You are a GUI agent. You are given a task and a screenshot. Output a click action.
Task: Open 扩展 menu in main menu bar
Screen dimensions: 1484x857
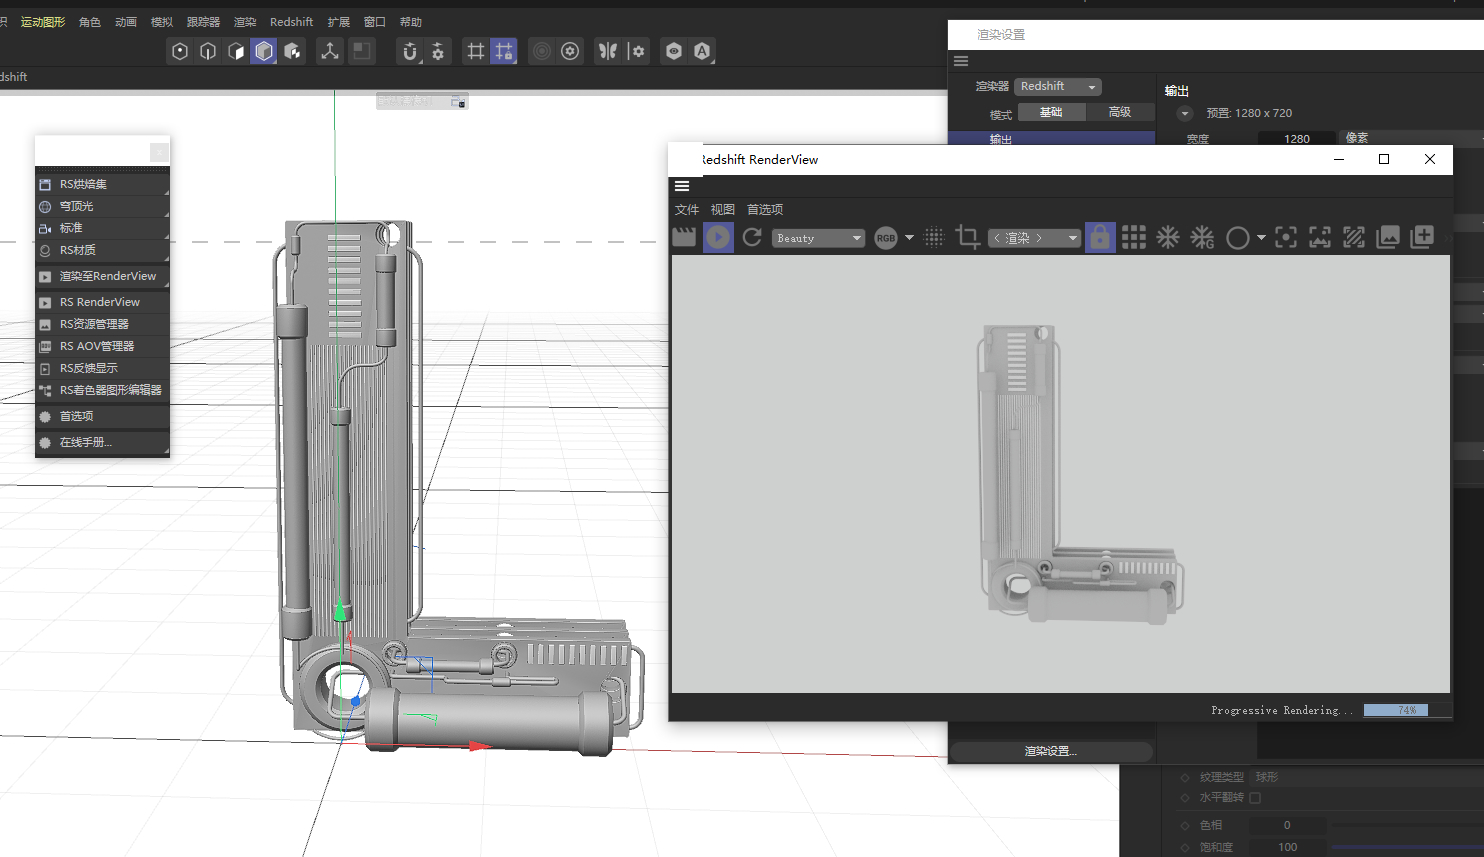point(339,22)
